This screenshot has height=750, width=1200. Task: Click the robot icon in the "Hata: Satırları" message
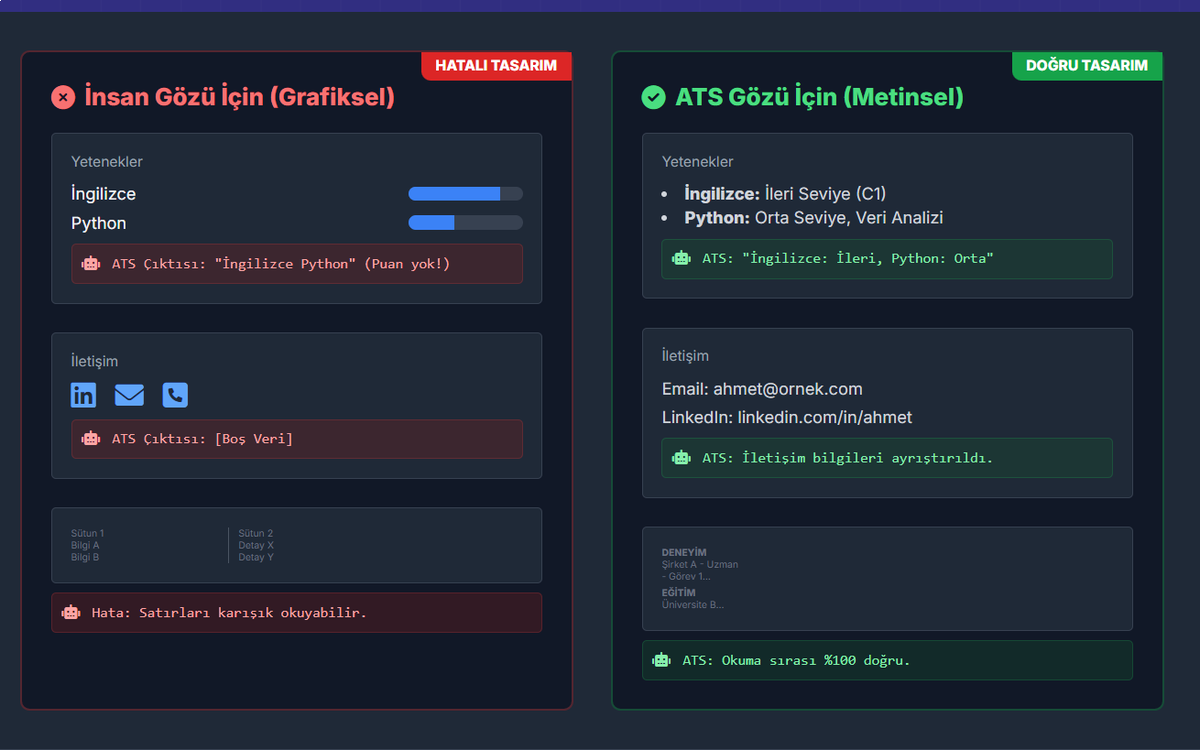point(71,612)
